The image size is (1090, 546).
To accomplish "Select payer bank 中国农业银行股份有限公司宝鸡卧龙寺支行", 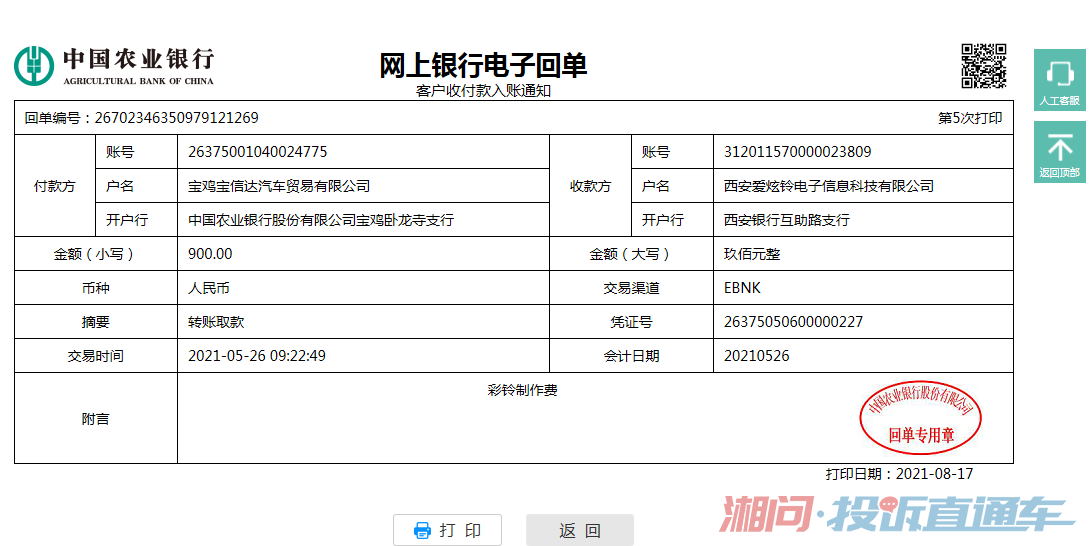I will [x=321, y=220].
